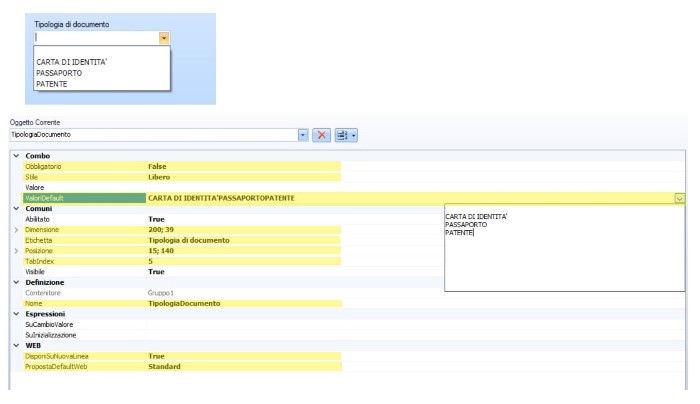Open the property sort options icon

345,134
